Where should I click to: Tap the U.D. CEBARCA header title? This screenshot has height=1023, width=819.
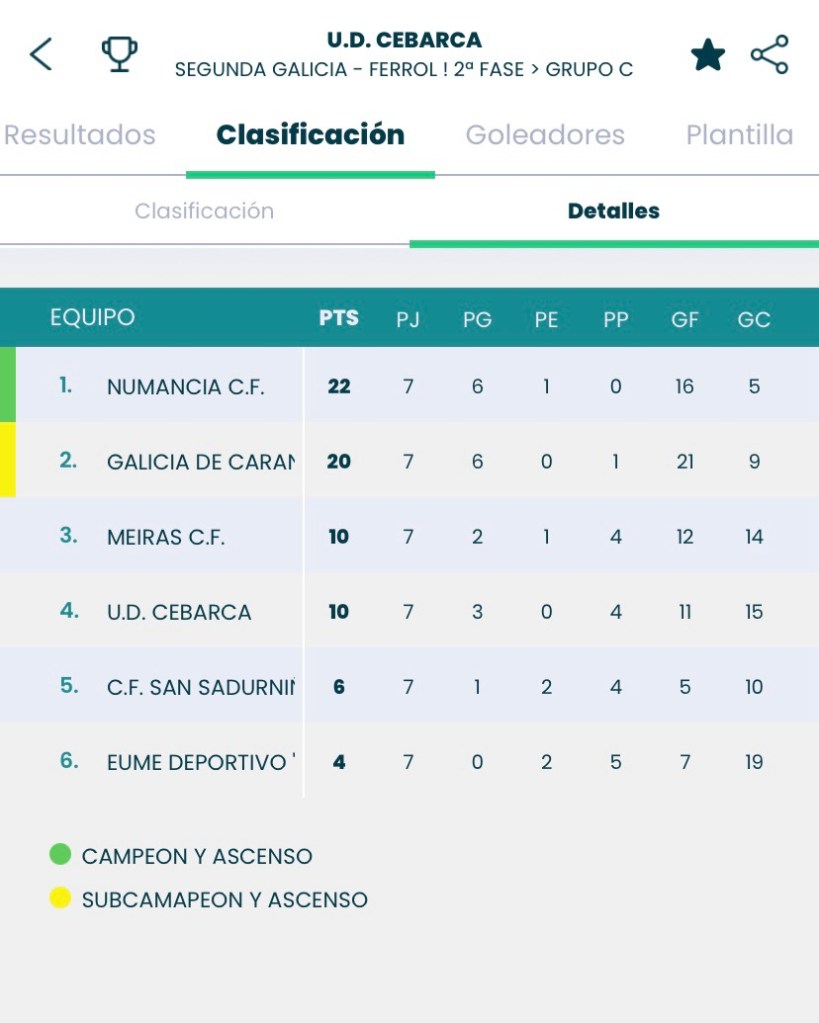pyautogui.click(x=404, y=41)
